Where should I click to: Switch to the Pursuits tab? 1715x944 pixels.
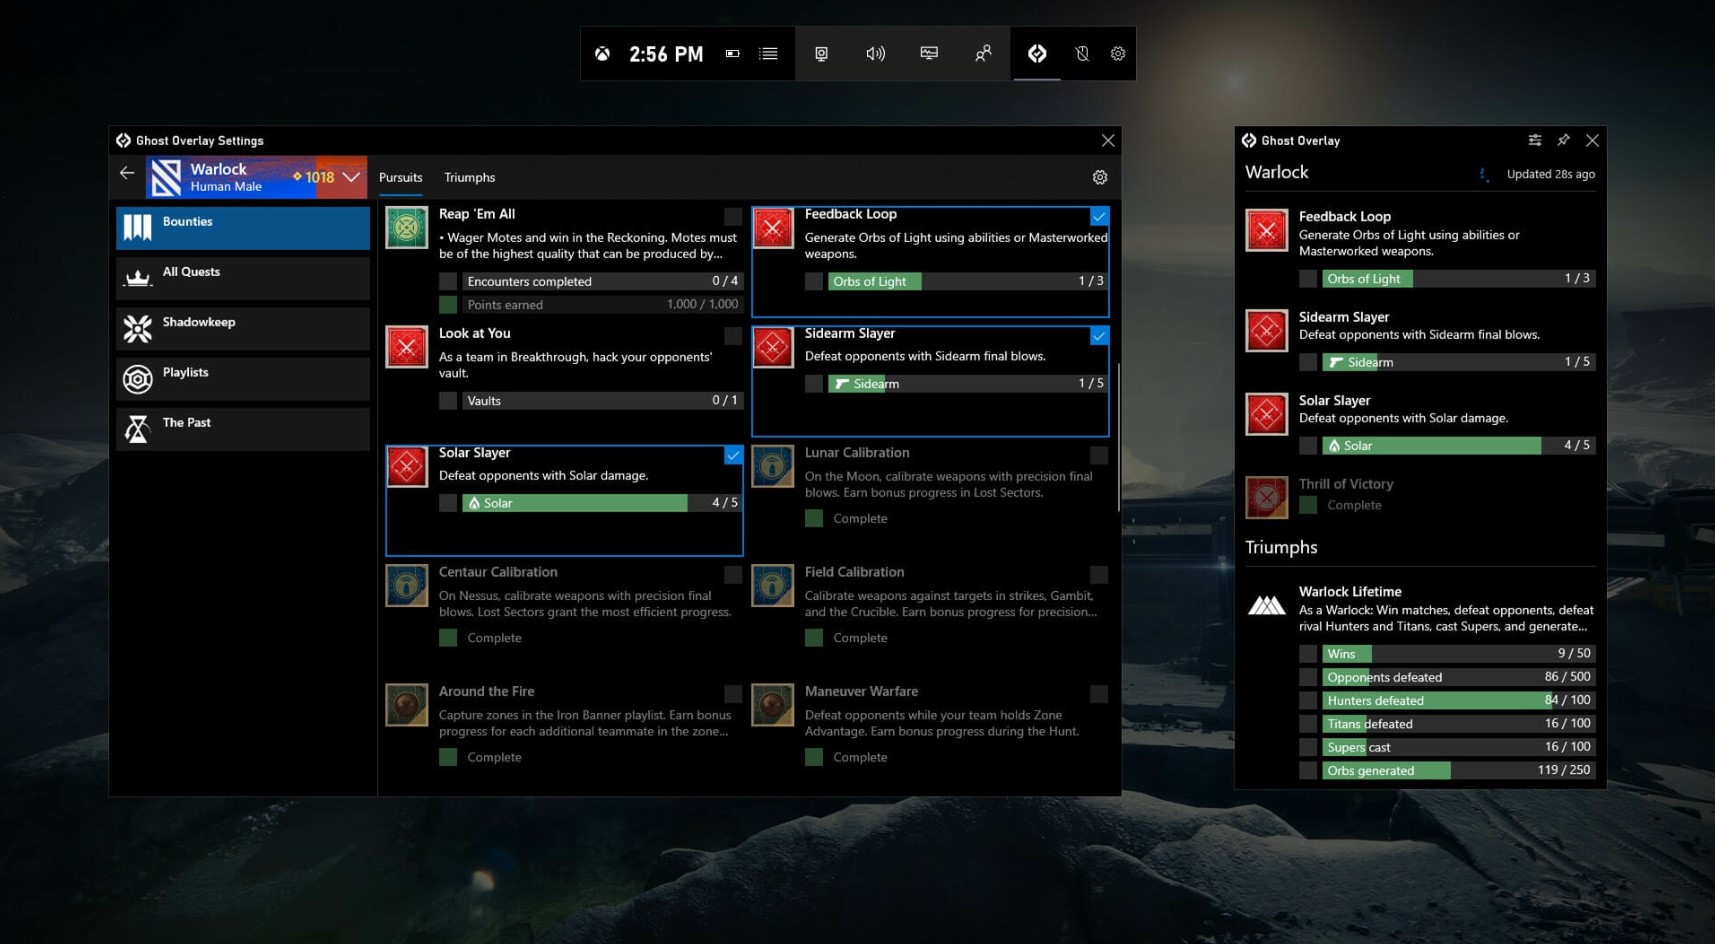(x=401, y=177)
